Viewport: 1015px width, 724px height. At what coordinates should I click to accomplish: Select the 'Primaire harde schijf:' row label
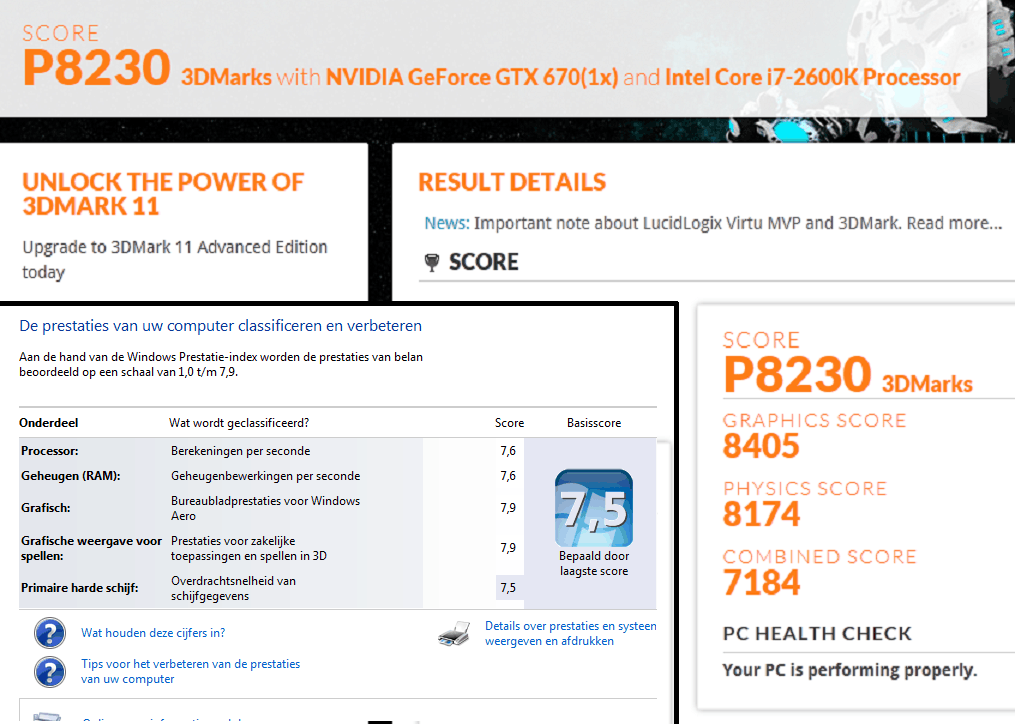point(80,588)
